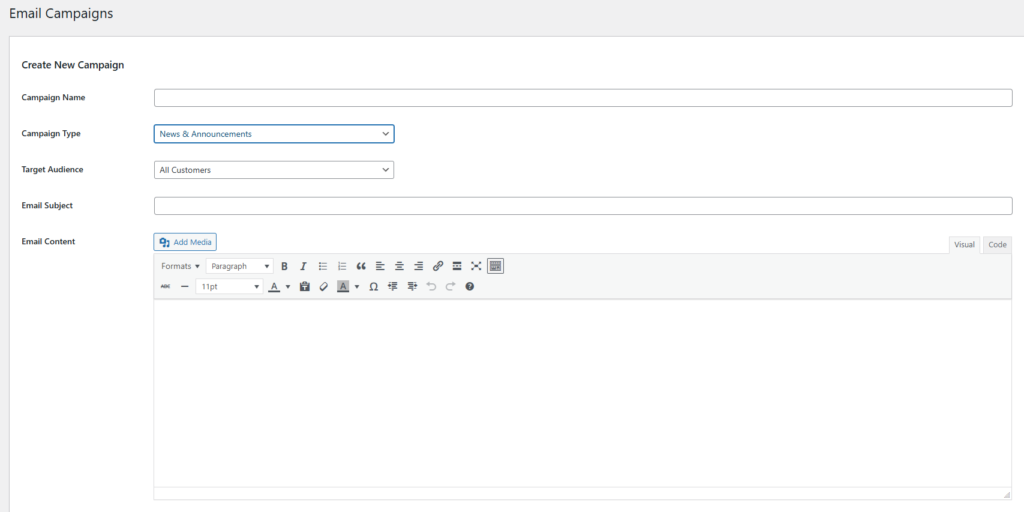The image size is (1024, 512).
Task: Click the Add Media button
Action: (x=185, y=242)
